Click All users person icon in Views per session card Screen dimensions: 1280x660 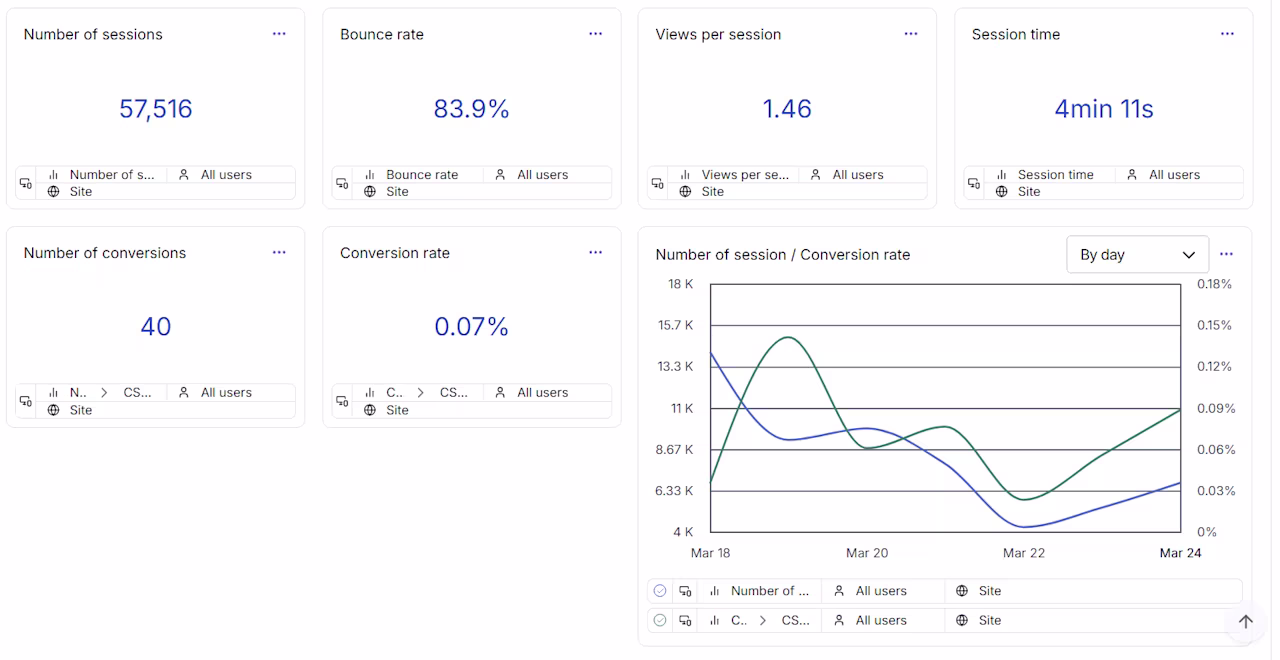pos(816,174)
